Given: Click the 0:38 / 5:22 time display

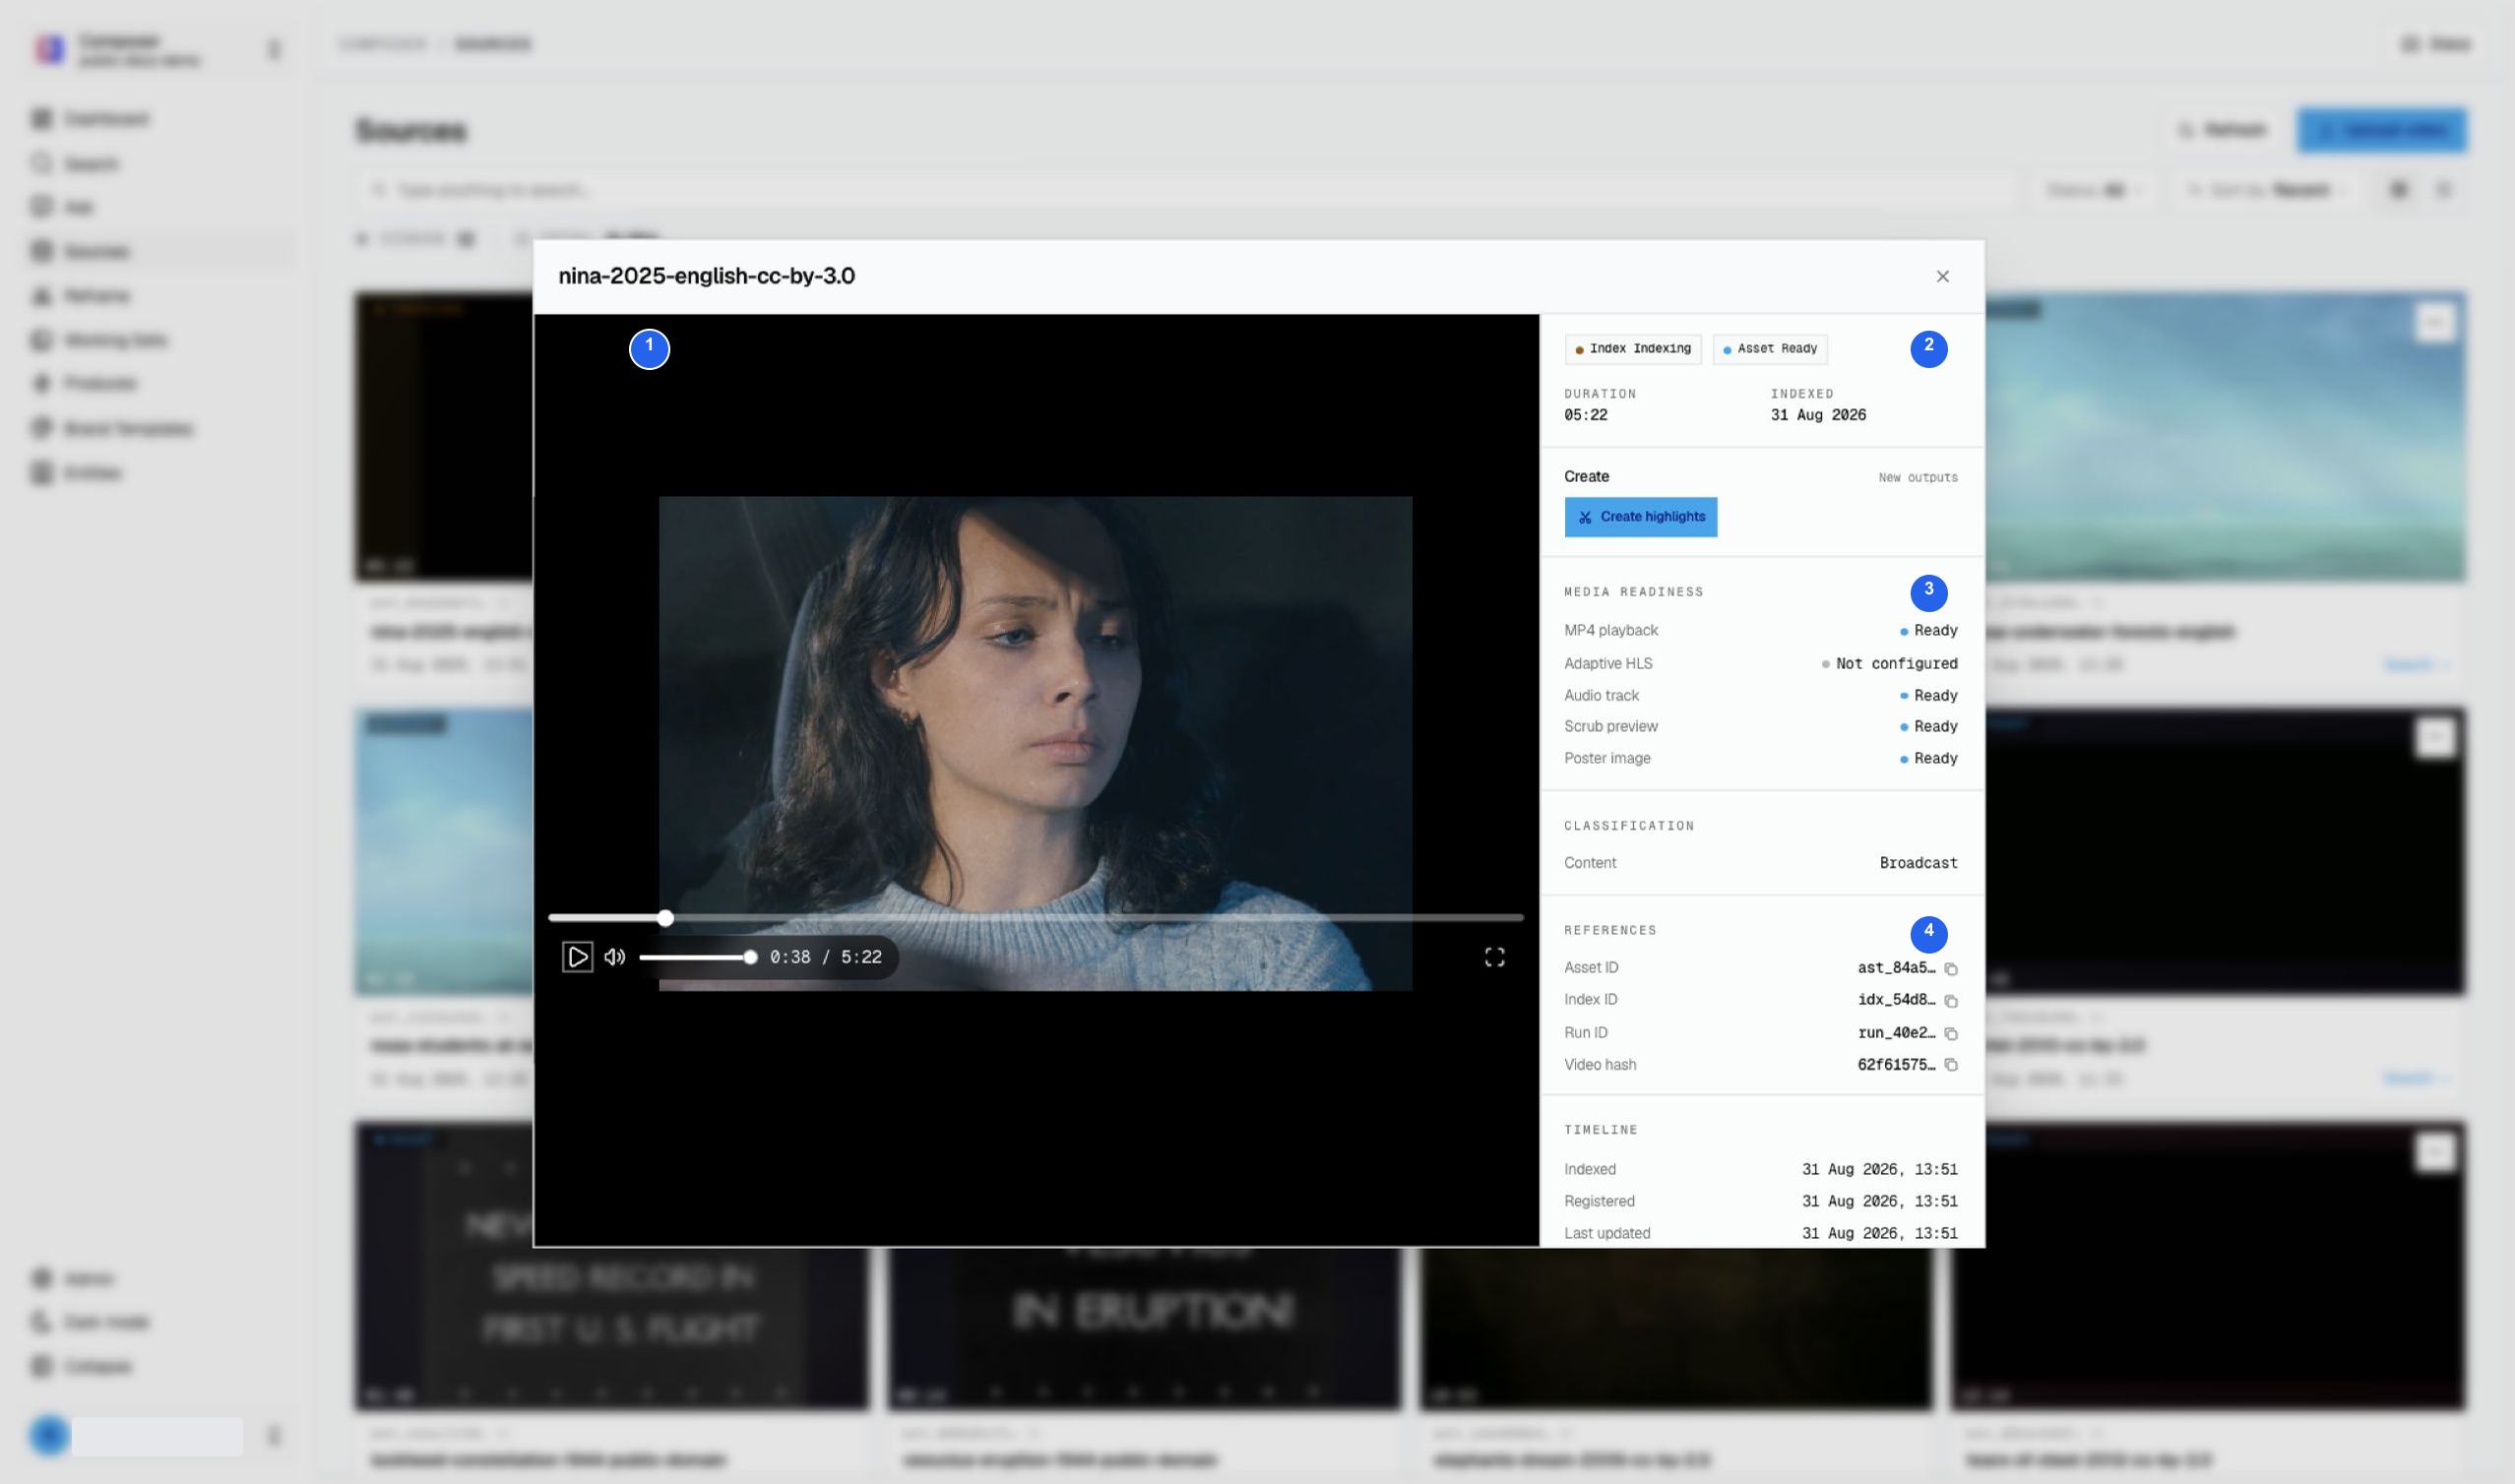Looking at the screenshot, I should click(825, 957).
